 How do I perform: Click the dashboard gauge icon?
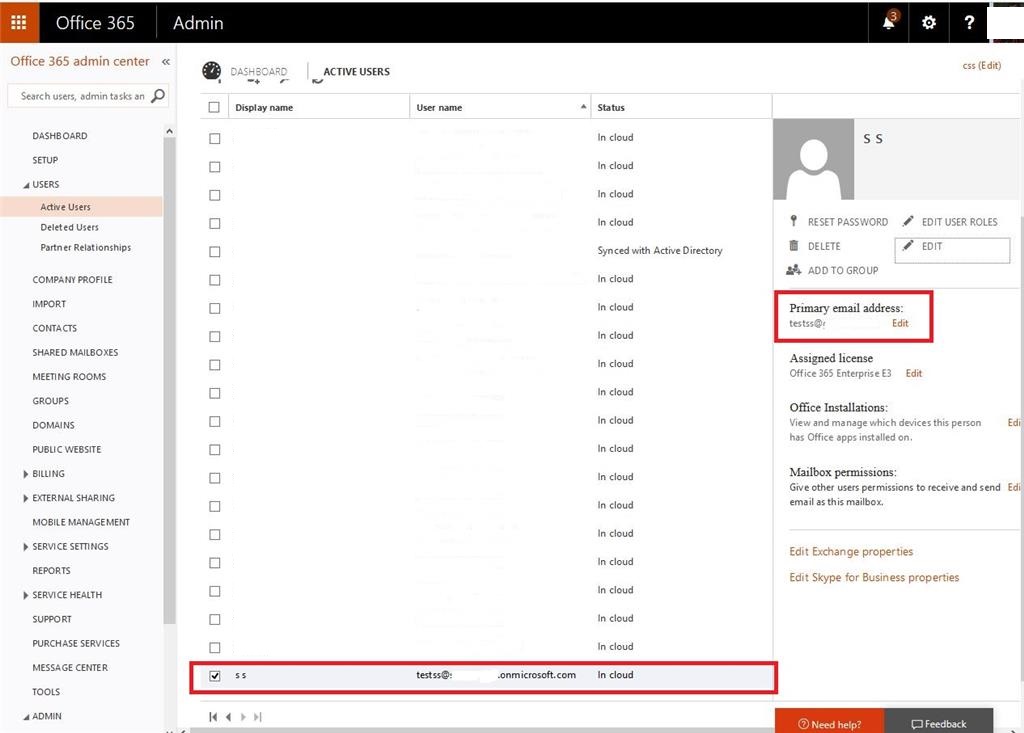coord(212,71)
